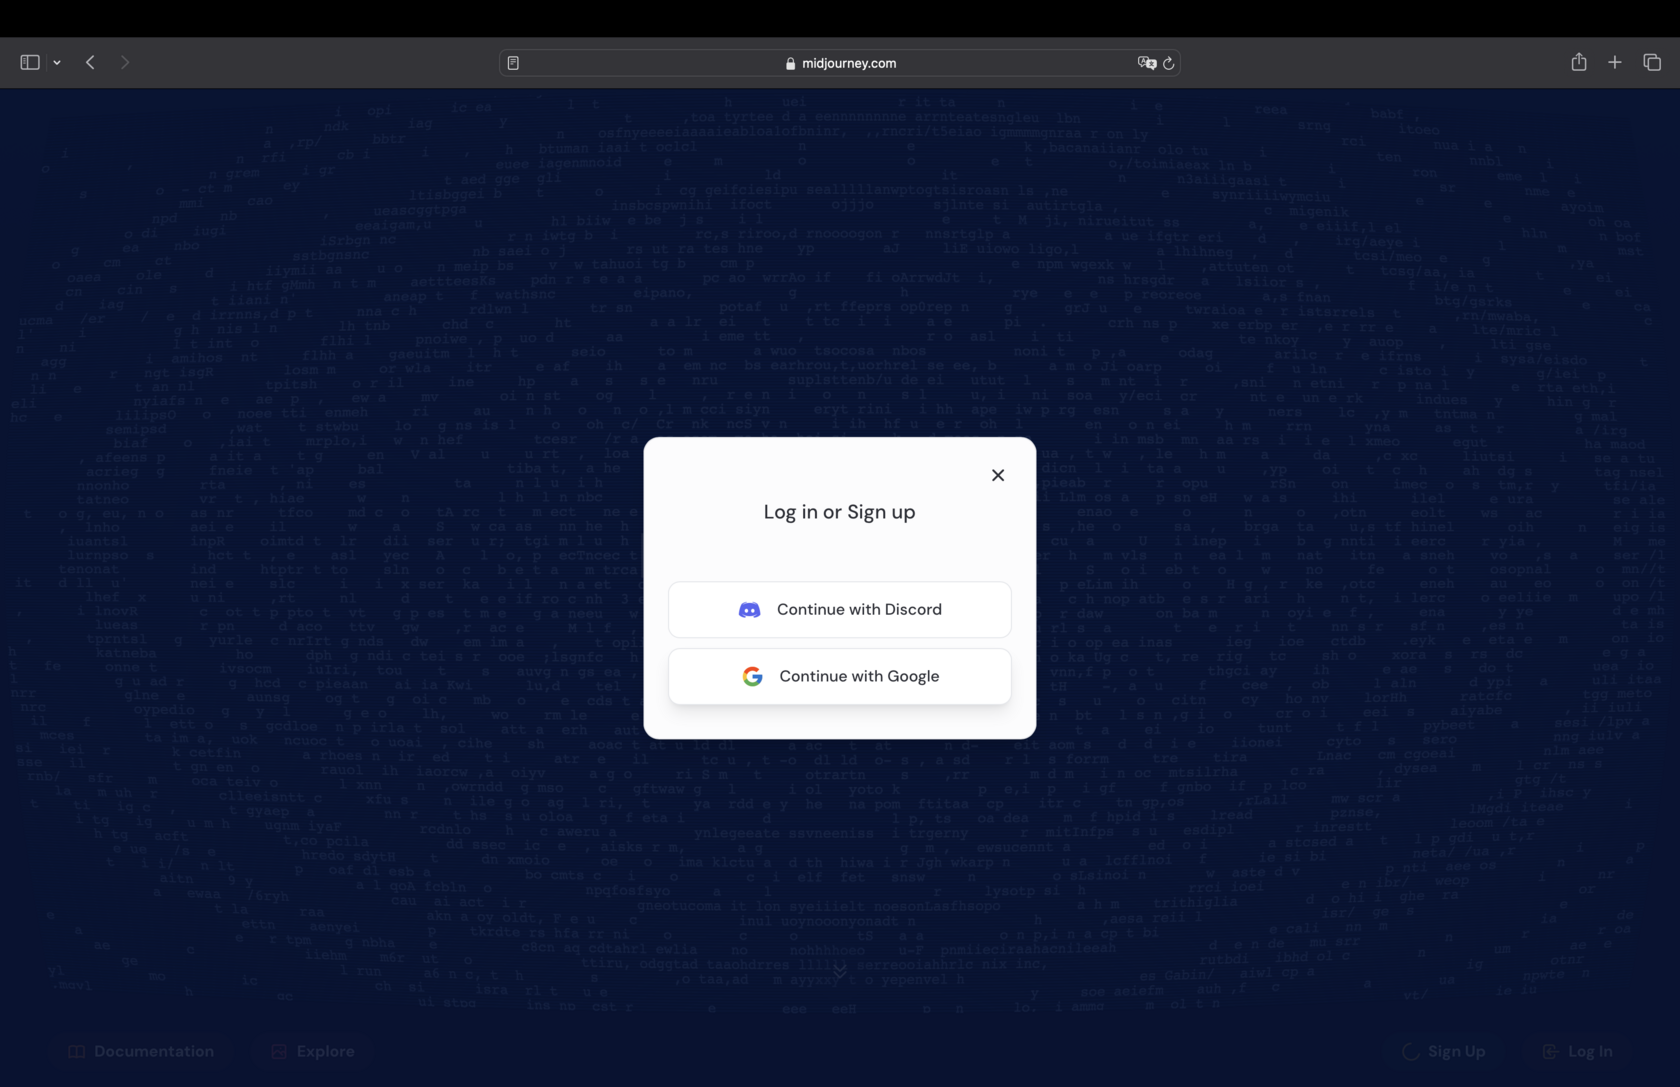Reload the midjourney.com page
This screenshot has width=1680, height=1087.
tap(1168, 63)
